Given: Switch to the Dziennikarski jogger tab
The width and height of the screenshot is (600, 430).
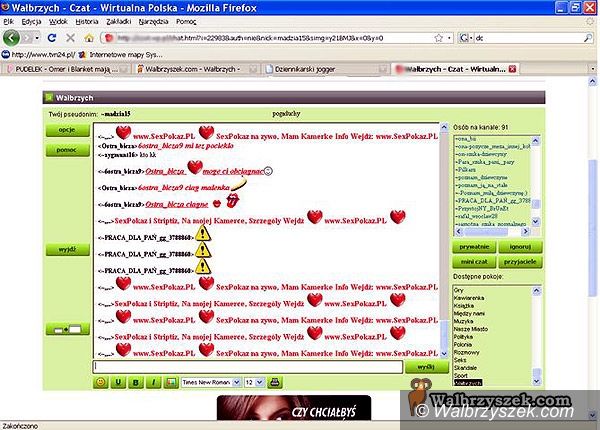Looking at the screenshot, I should pos(318,68).
